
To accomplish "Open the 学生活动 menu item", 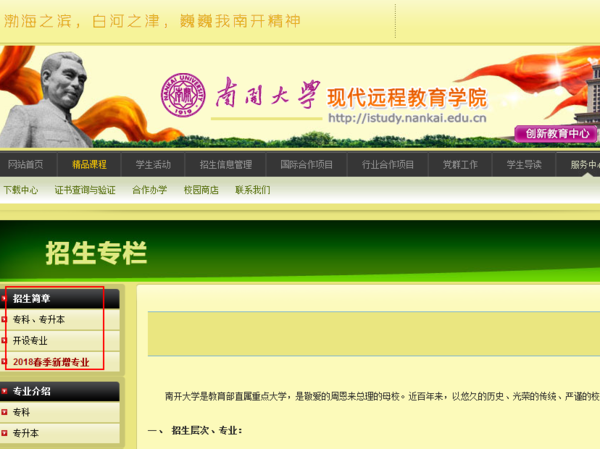I will click(x=153, y=165).
